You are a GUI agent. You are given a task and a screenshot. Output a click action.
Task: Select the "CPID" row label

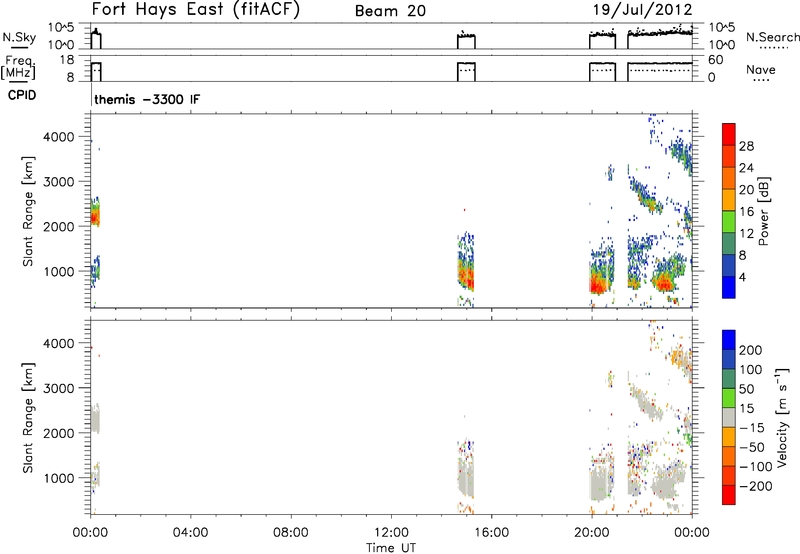pyautogui.click(x=22, y=95)
